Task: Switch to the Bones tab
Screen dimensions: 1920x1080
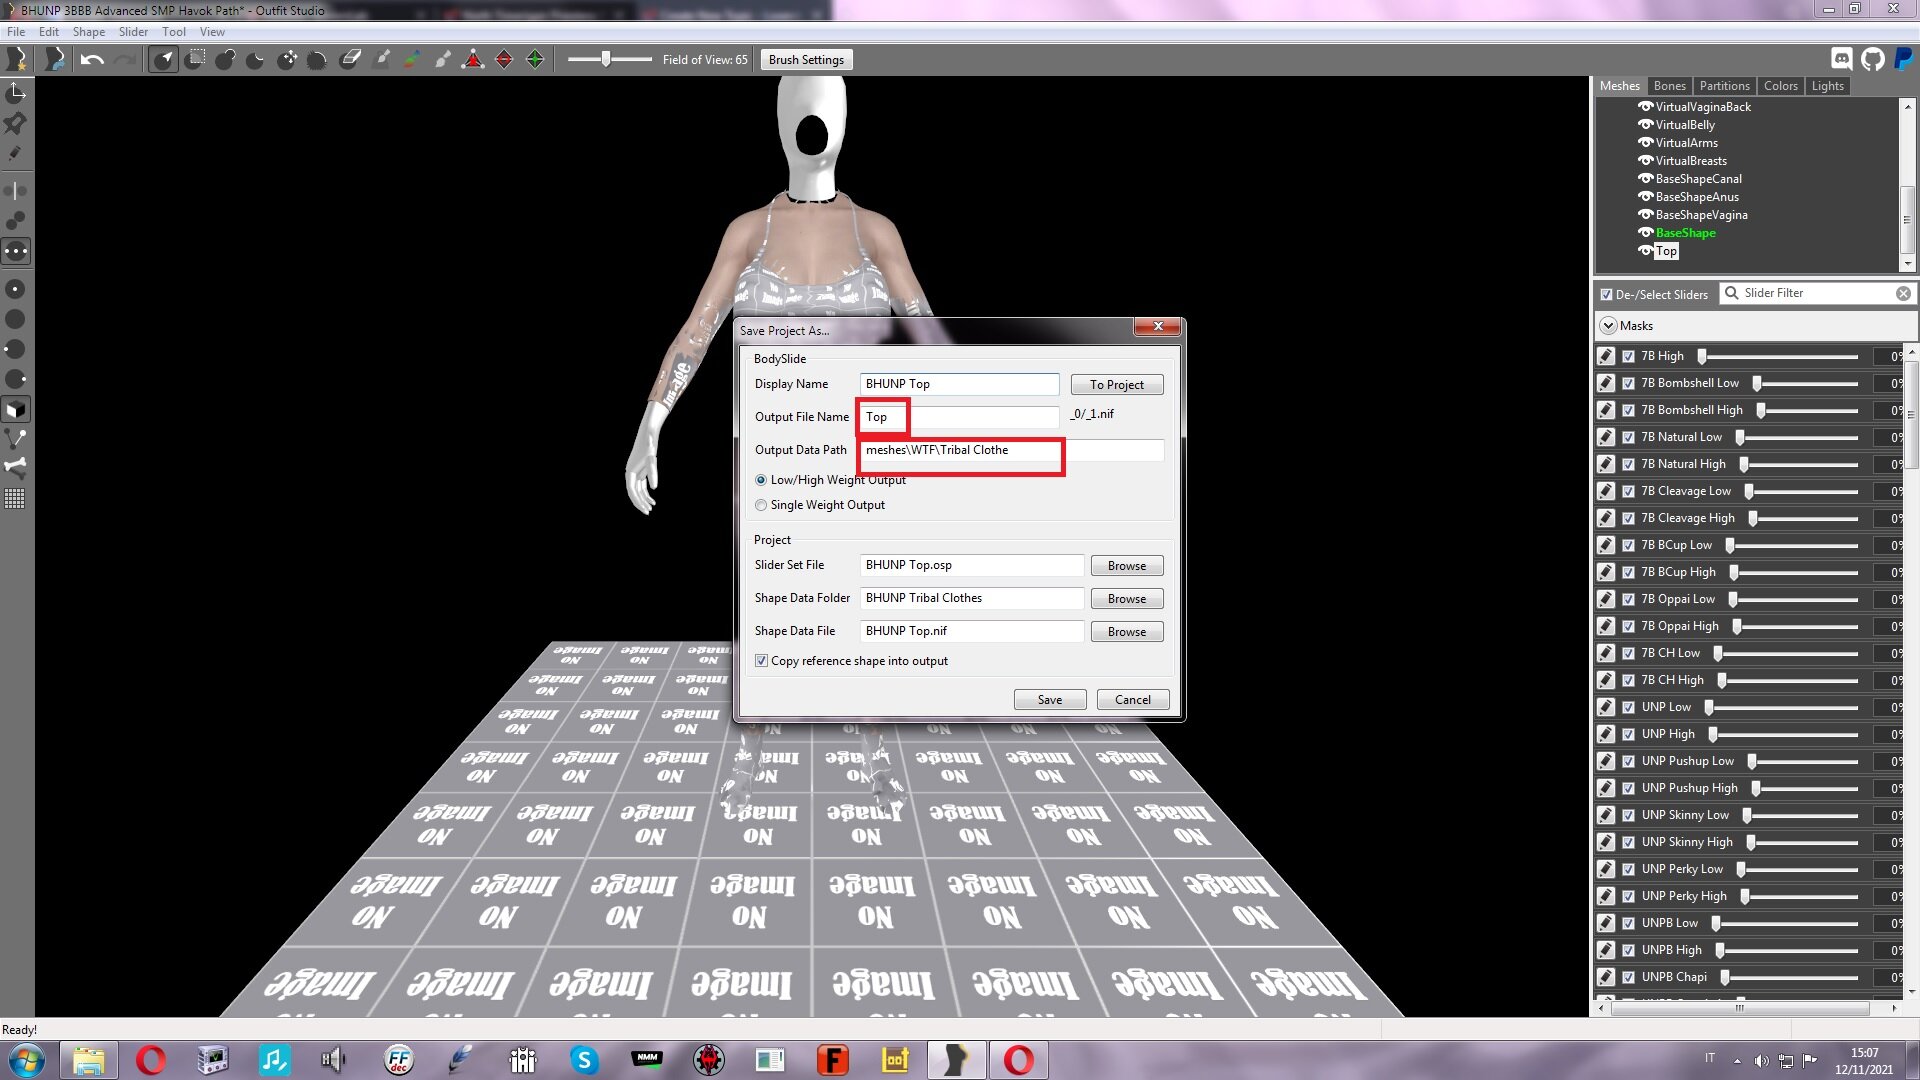Action: [x=1669, y=86]
